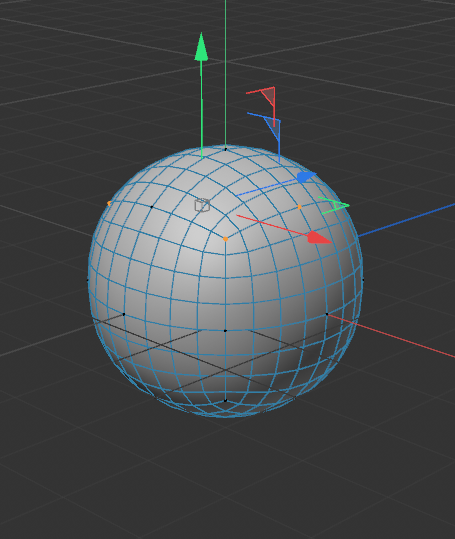The image size is (455, 539).
Task: Select black point on upper-left of sphere
Action: (x=152, y=207)
